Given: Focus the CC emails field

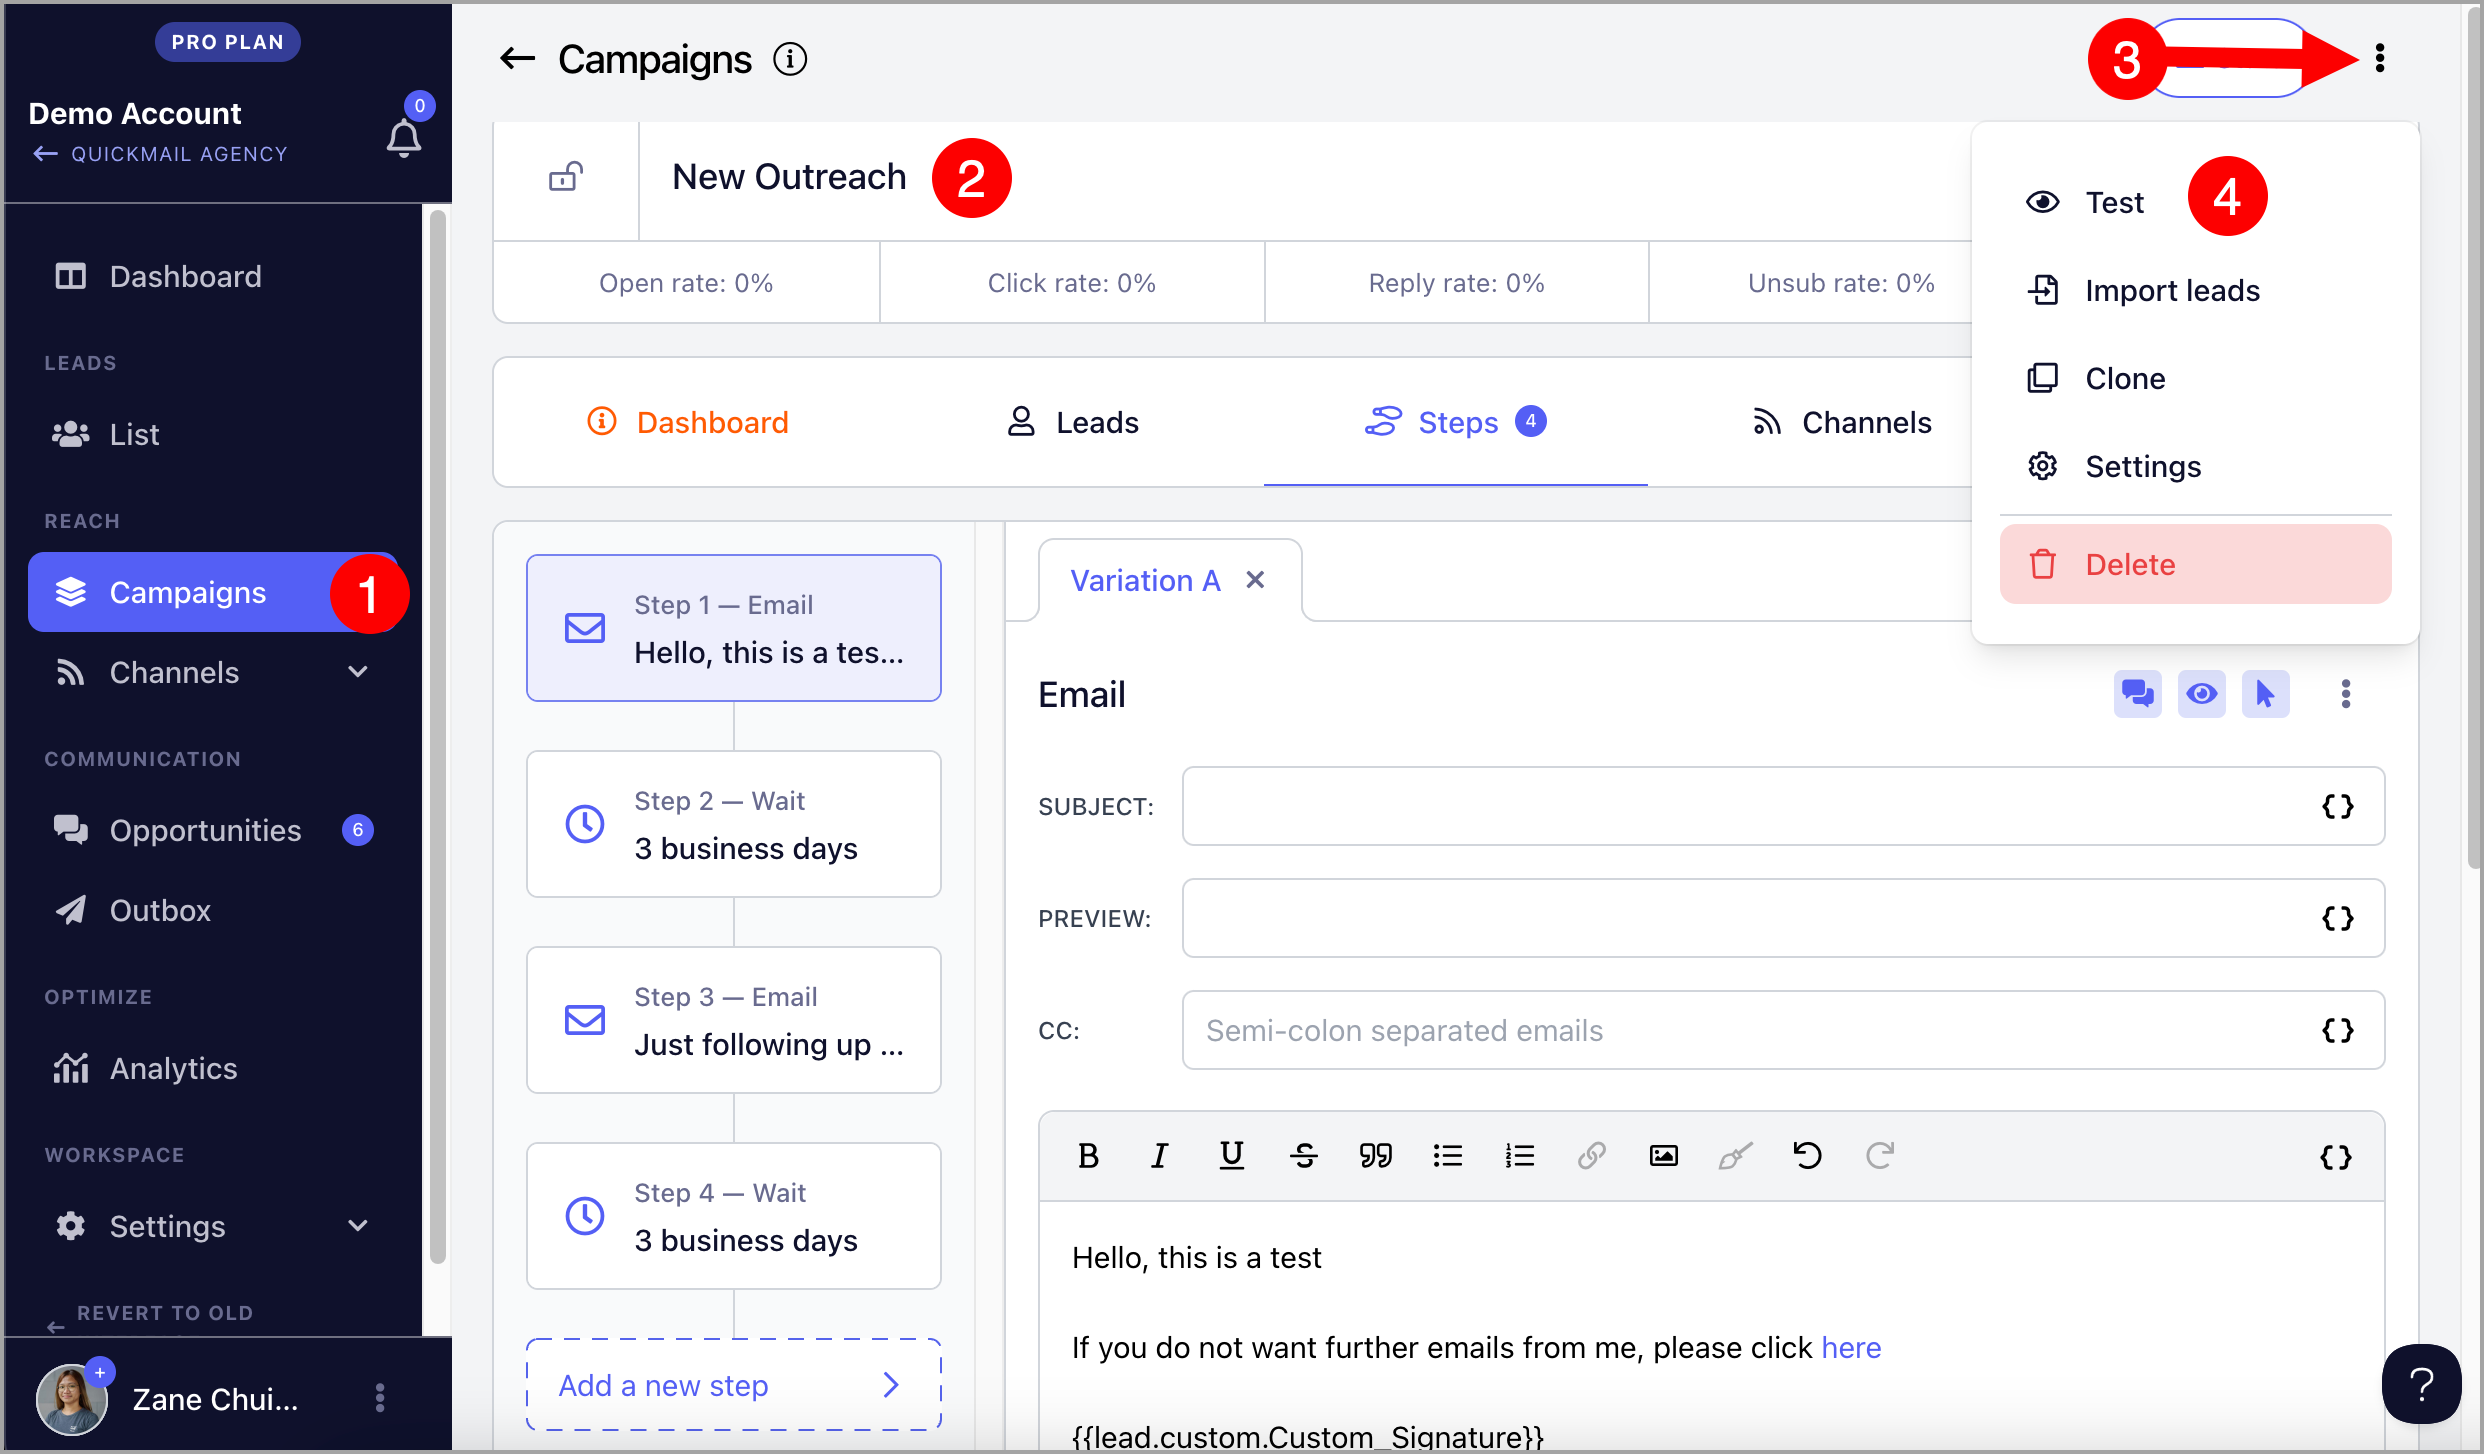Looking at the screenshot, I should pyautogui.click(x=1784, y=1030).
